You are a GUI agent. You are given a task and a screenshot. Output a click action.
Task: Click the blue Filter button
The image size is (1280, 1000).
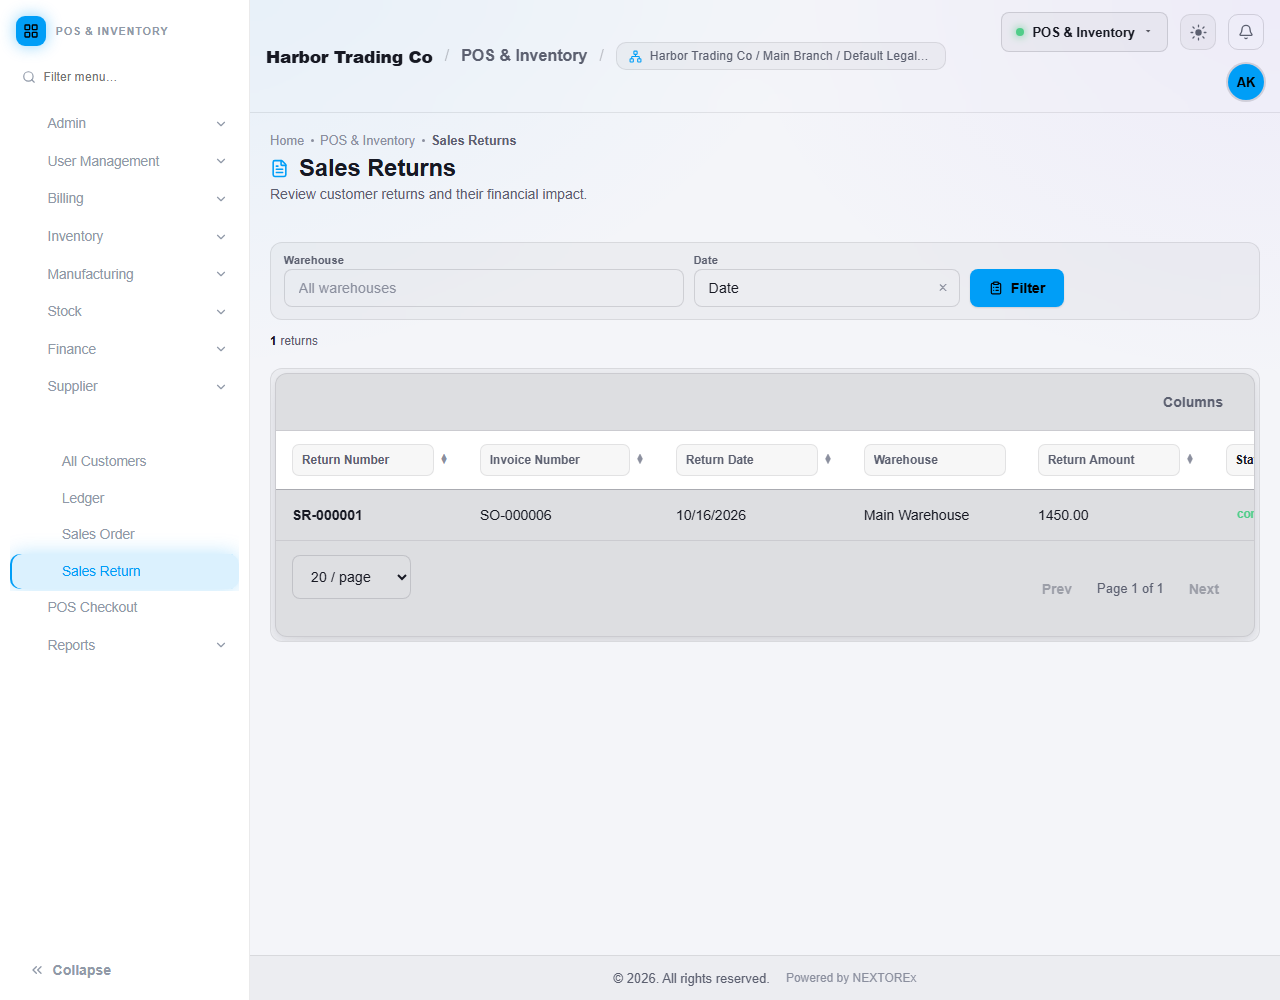pos(1017,288)
